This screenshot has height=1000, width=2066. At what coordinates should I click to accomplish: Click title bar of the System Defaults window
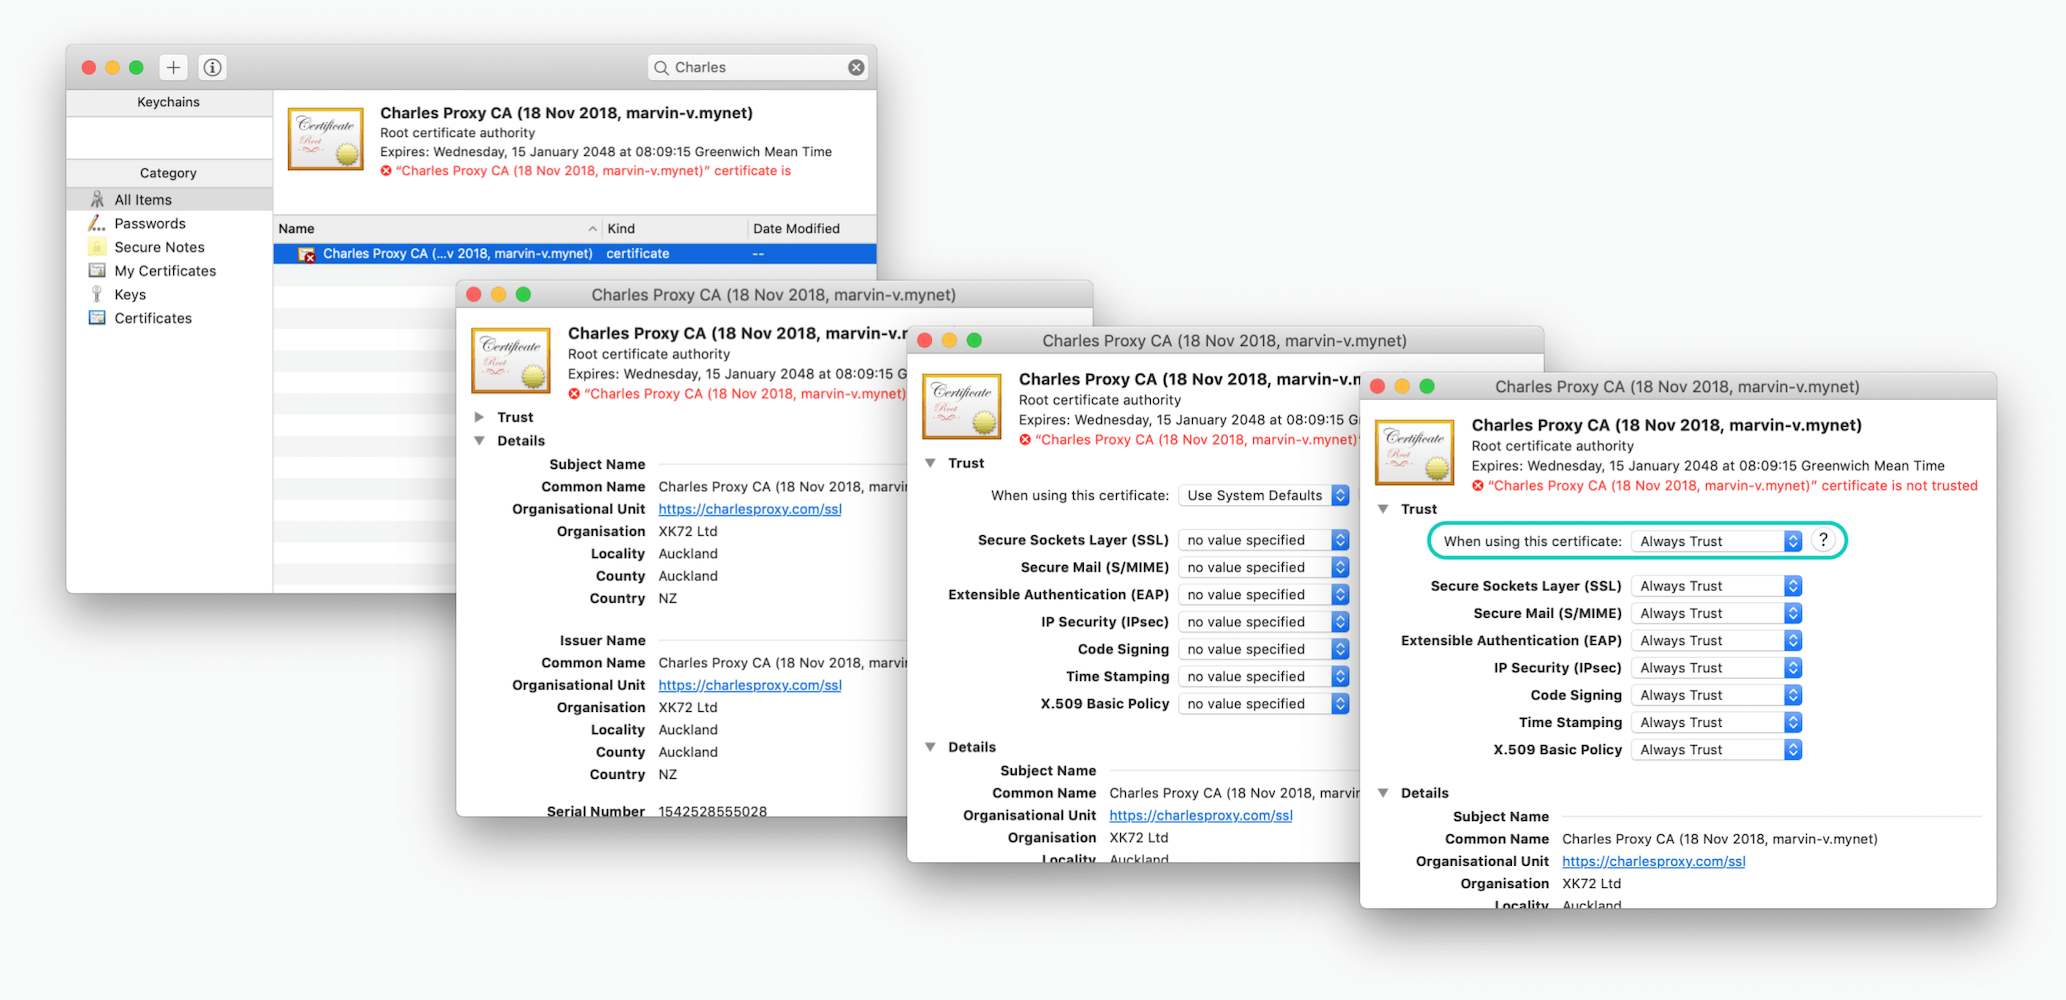click(x=1225, y=340)
